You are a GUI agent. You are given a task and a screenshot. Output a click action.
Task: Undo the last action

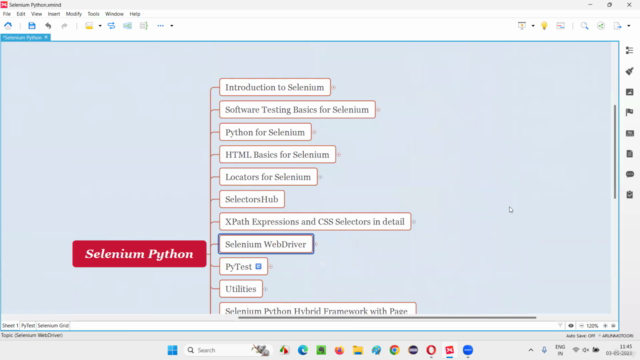48,26
